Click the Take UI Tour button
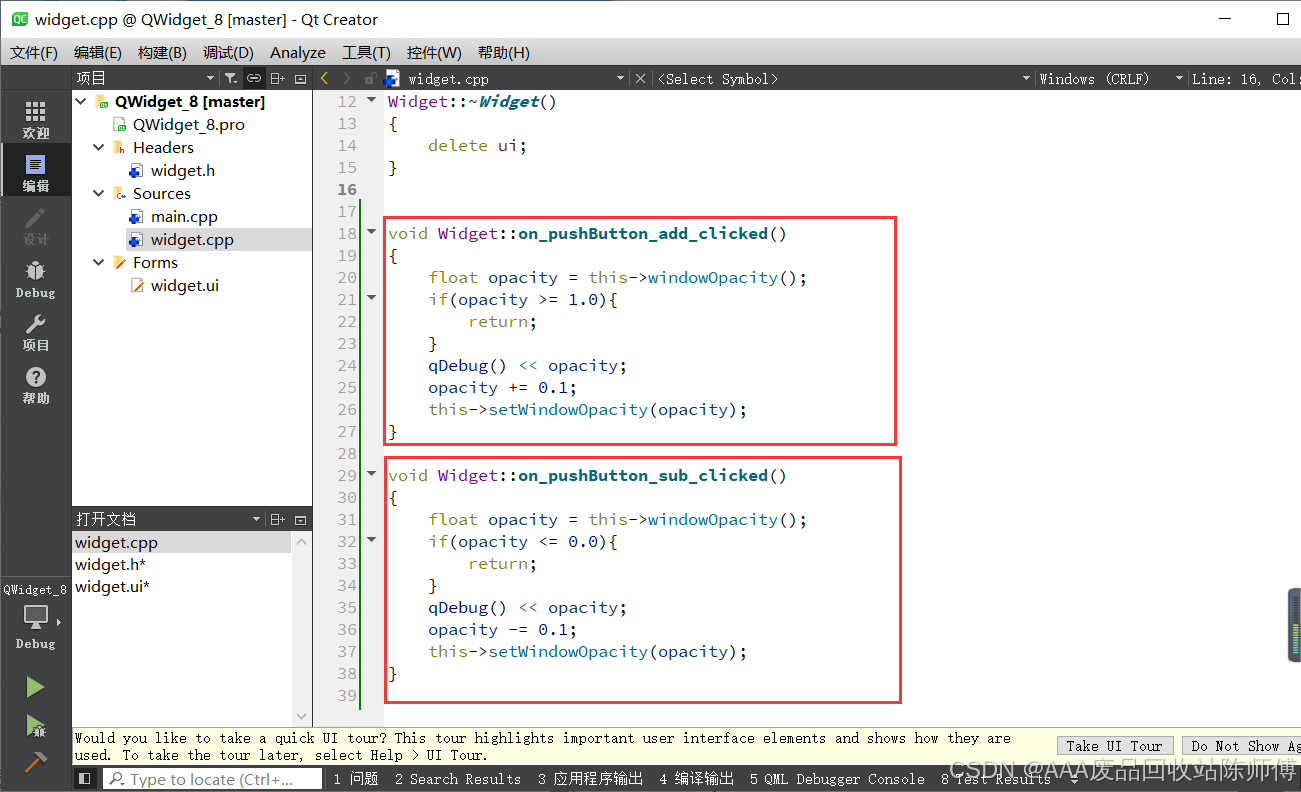Screen dimensions: 1301x792 click(x=1114, y=745)
